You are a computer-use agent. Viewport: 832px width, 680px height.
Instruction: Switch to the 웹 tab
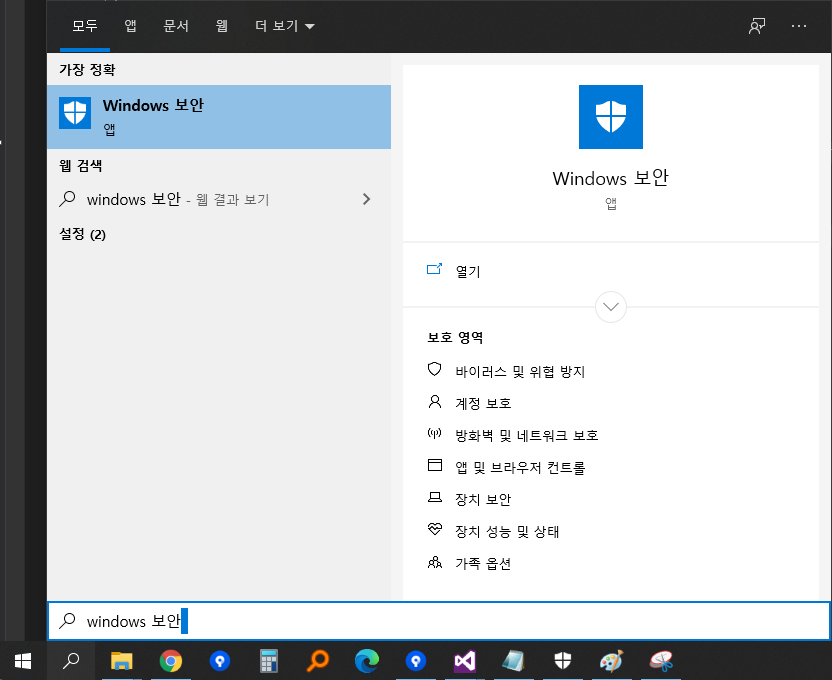click(222, 25)
